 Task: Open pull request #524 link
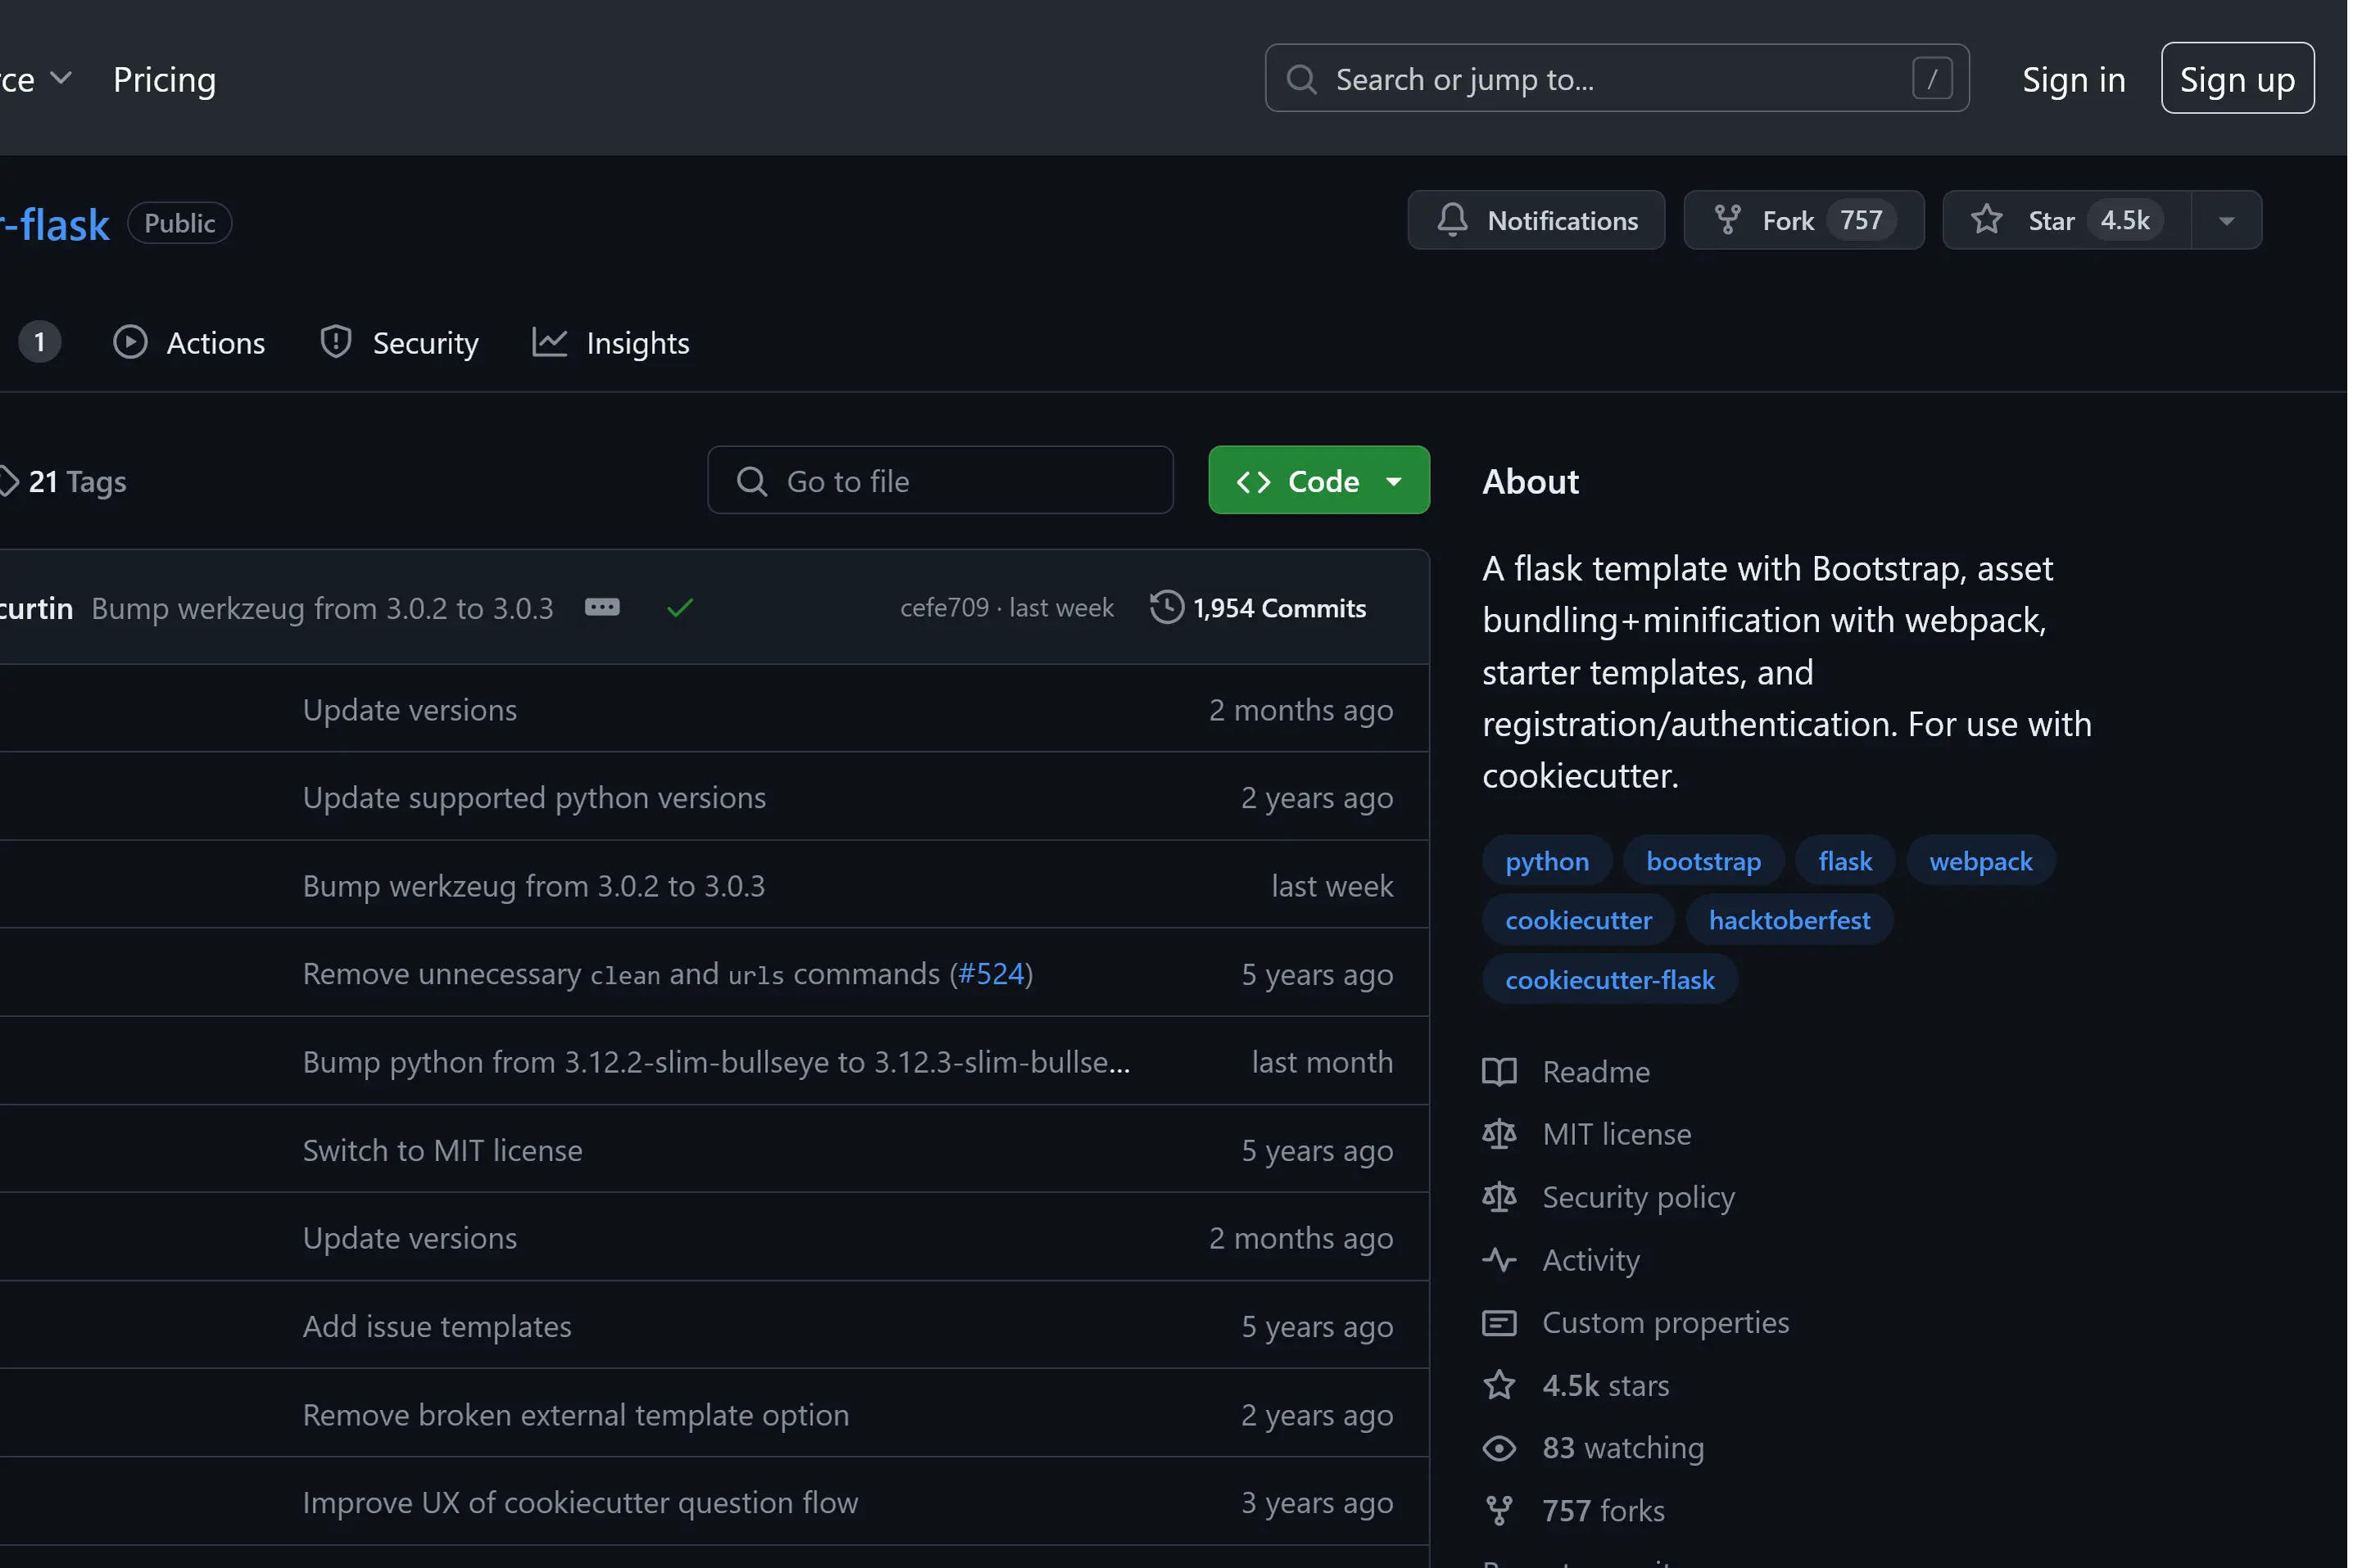tap(991, 974)
